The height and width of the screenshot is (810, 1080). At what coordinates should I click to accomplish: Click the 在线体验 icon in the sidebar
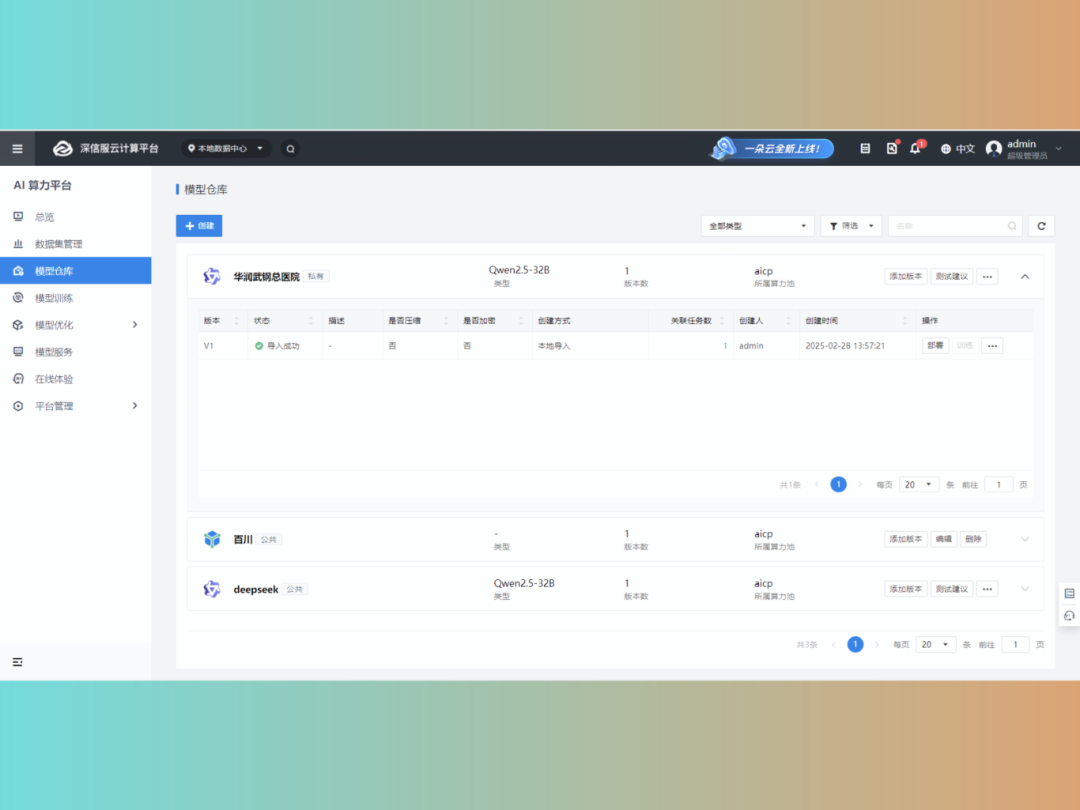pos(18,379)
